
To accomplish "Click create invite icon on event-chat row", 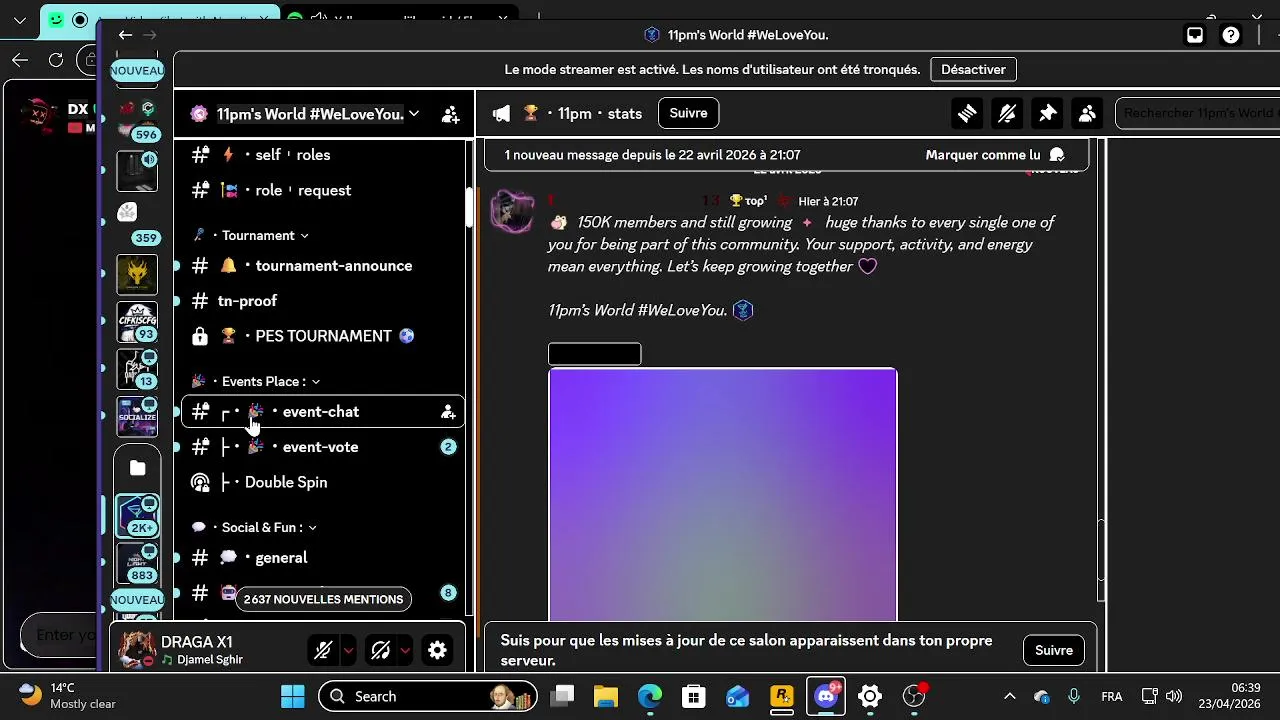I will point(448,412).
